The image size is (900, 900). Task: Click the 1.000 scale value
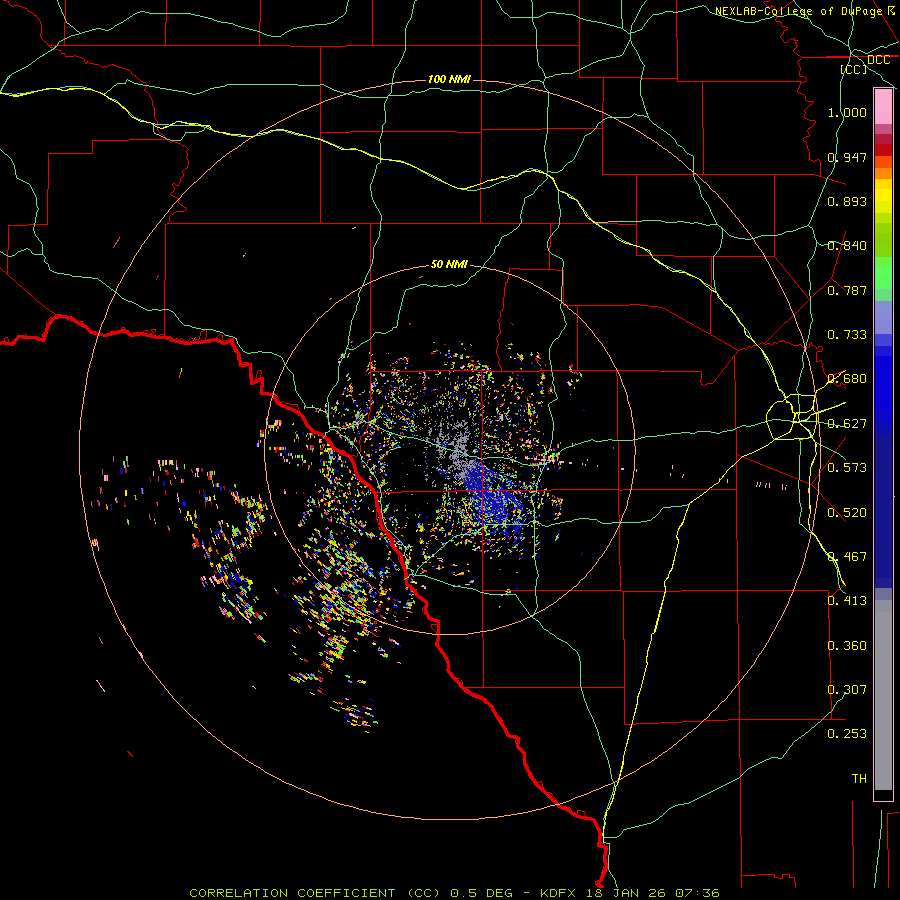(x=847, y=112)
